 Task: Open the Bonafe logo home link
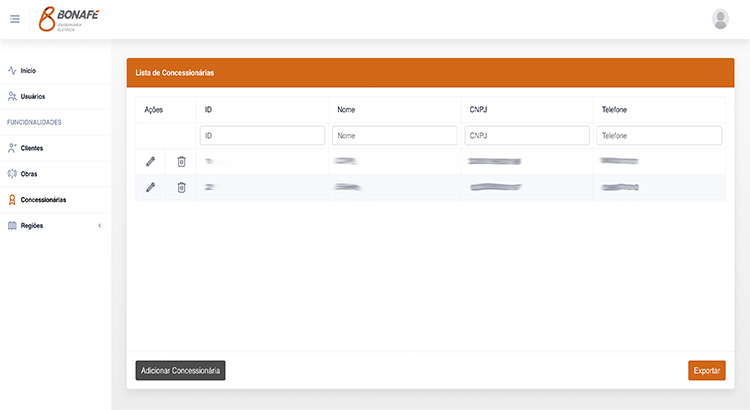click(x=68, y=19)
